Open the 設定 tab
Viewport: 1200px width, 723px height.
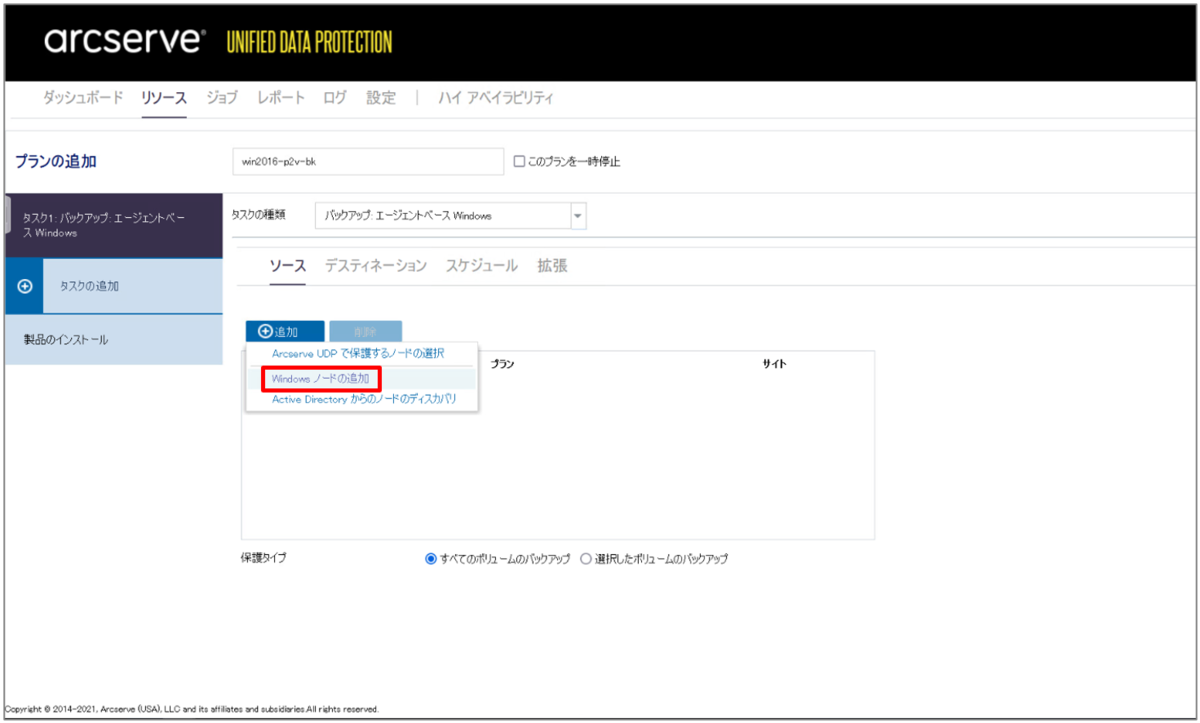click(x=381, y=98)
